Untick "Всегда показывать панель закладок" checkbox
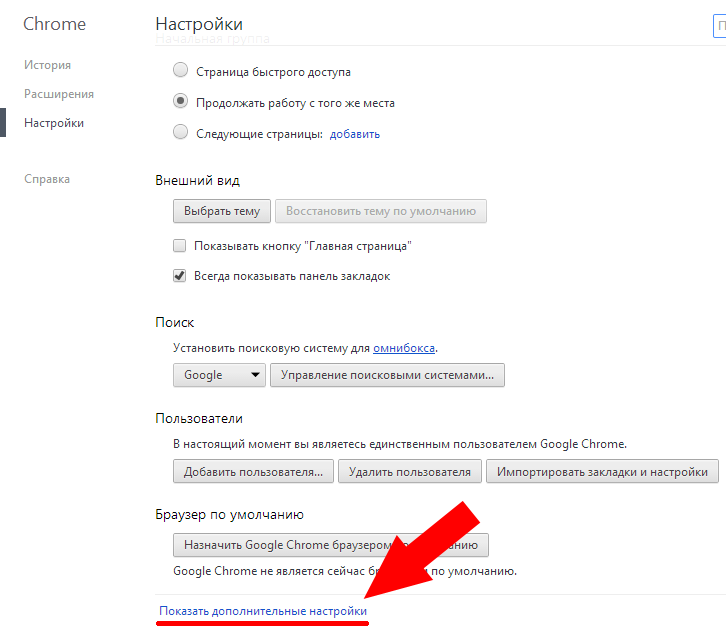 point(179,276)
